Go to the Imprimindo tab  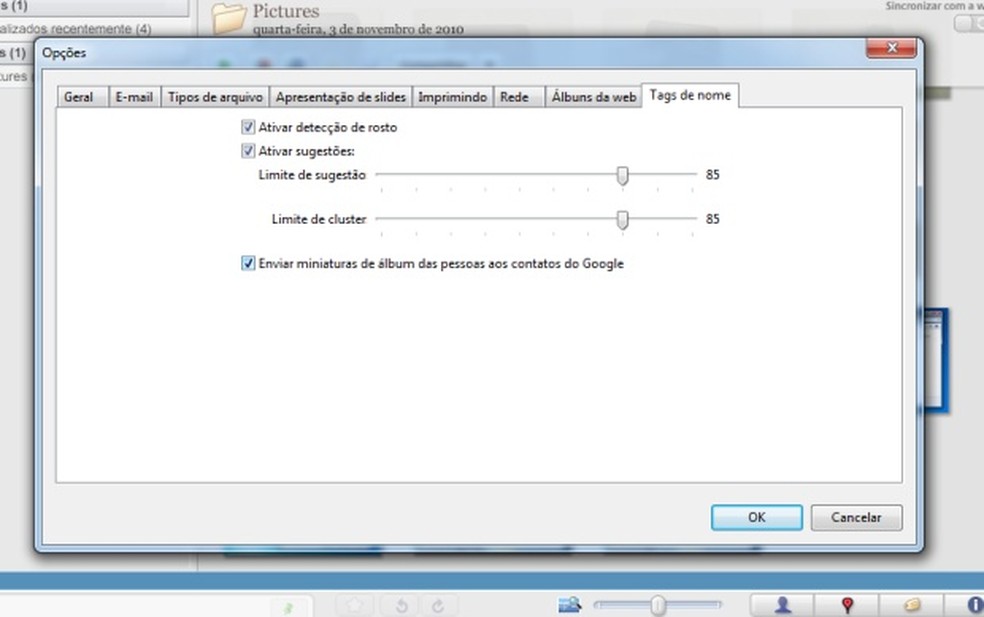click(452, 97)
